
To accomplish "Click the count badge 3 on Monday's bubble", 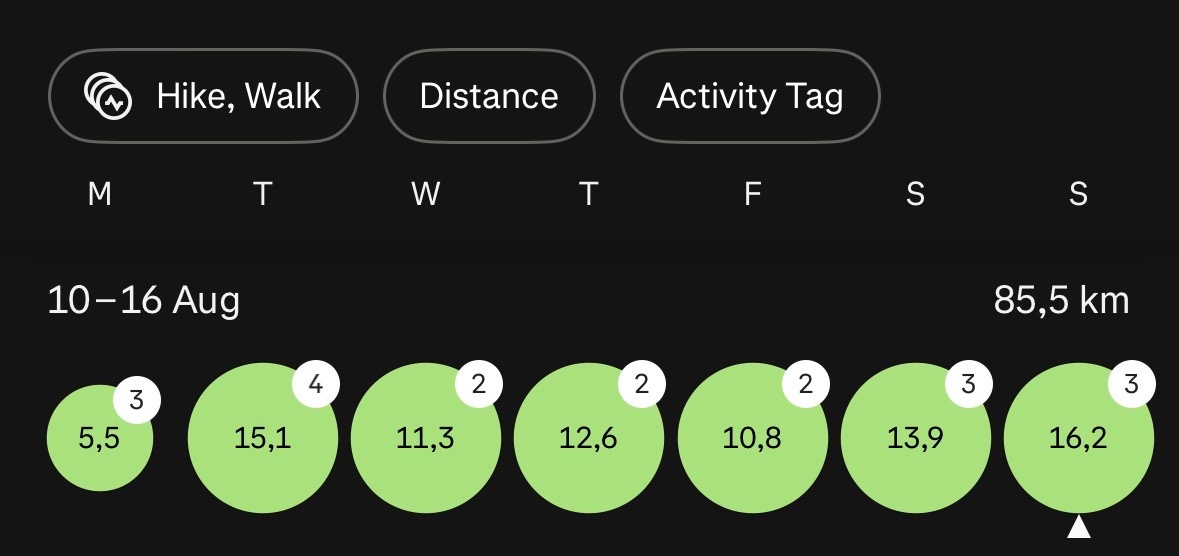I will pyautogui.click(x=137, y=400).
